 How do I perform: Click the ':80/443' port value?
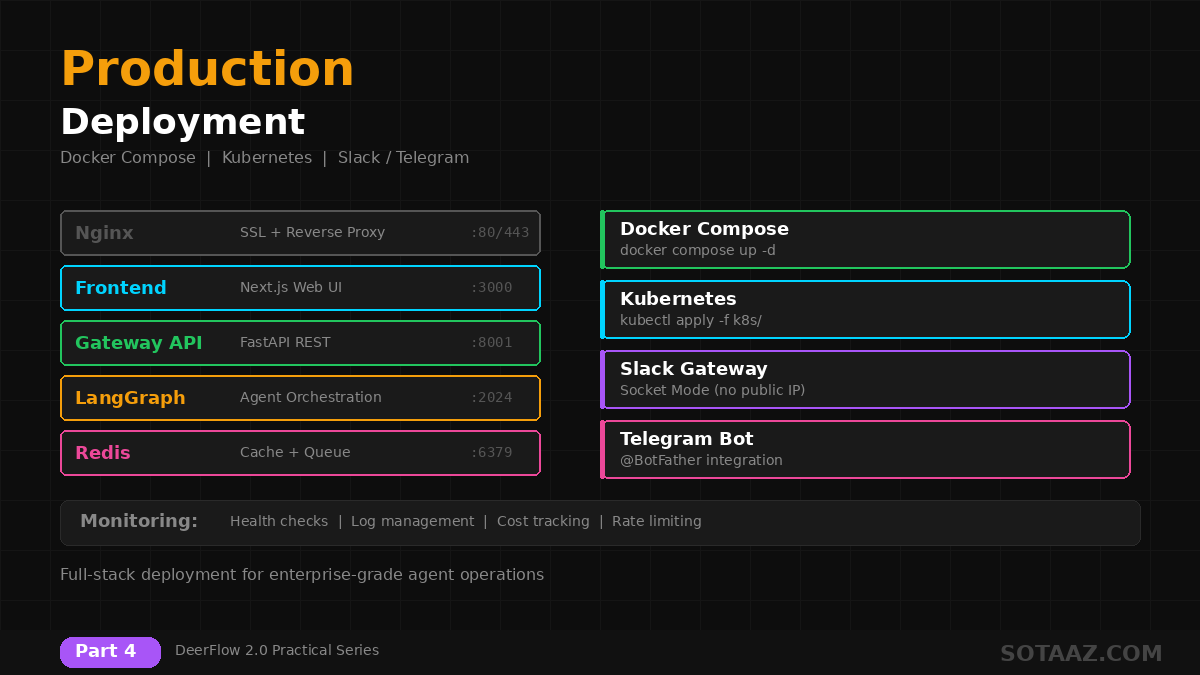click(x=499, y=233)
